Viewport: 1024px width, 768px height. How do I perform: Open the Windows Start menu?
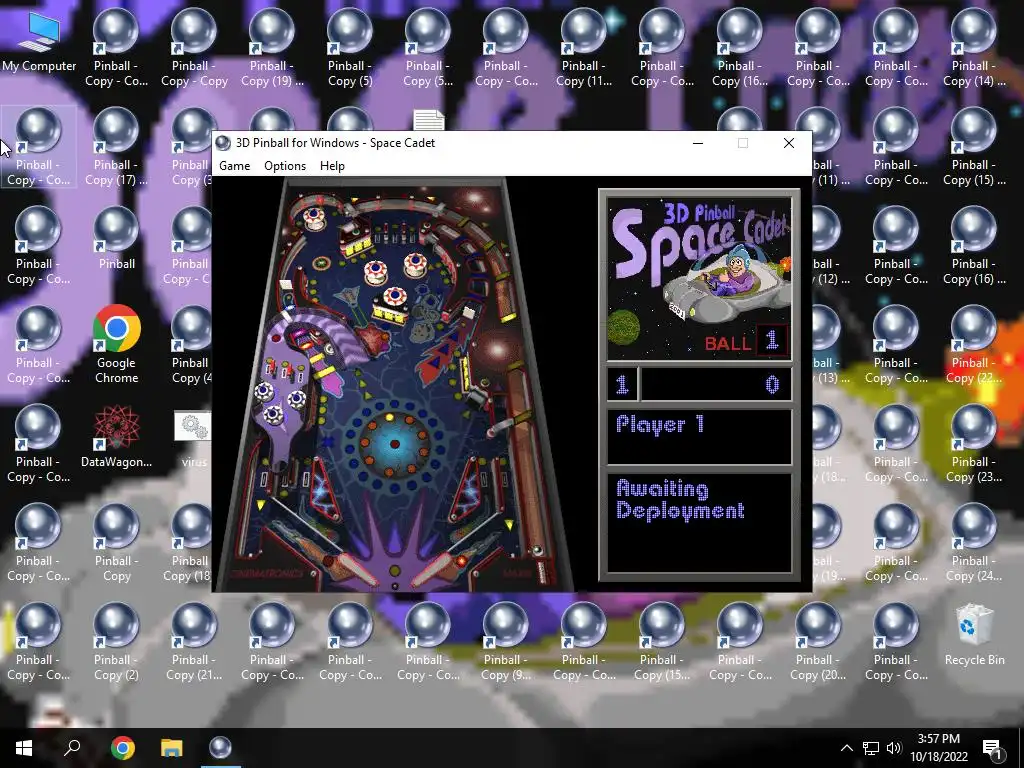point(24,748)
